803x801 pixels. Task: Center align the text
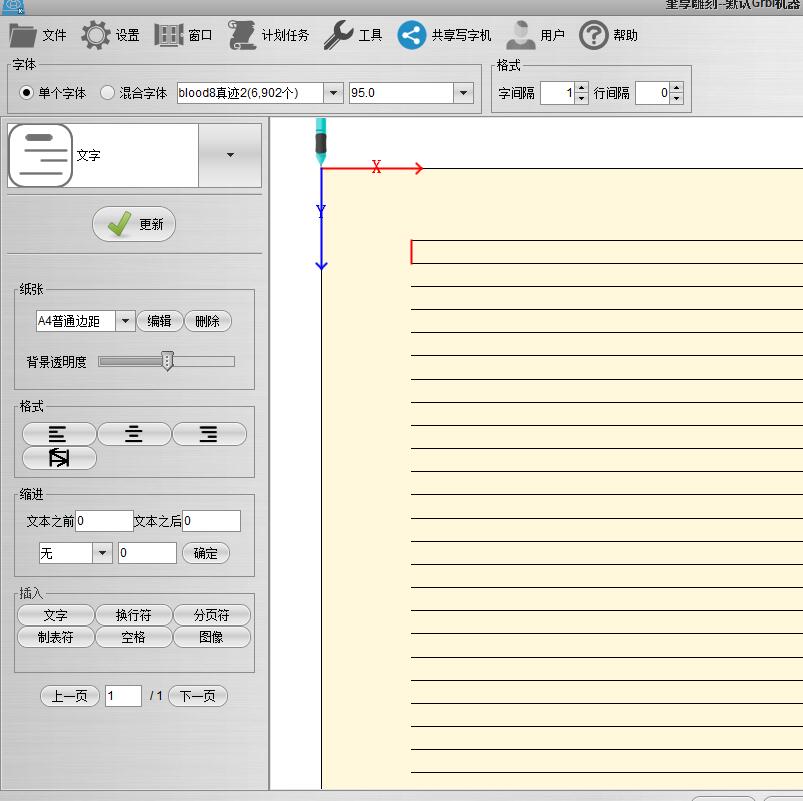[x=134, y=434]
